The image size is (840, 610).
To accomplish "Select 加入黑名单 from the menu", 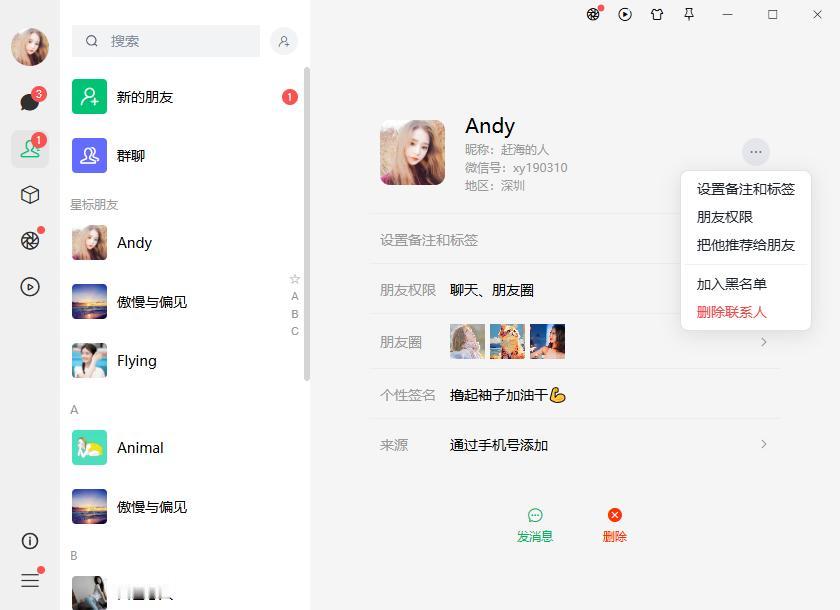I will click(x=731, y=284).
